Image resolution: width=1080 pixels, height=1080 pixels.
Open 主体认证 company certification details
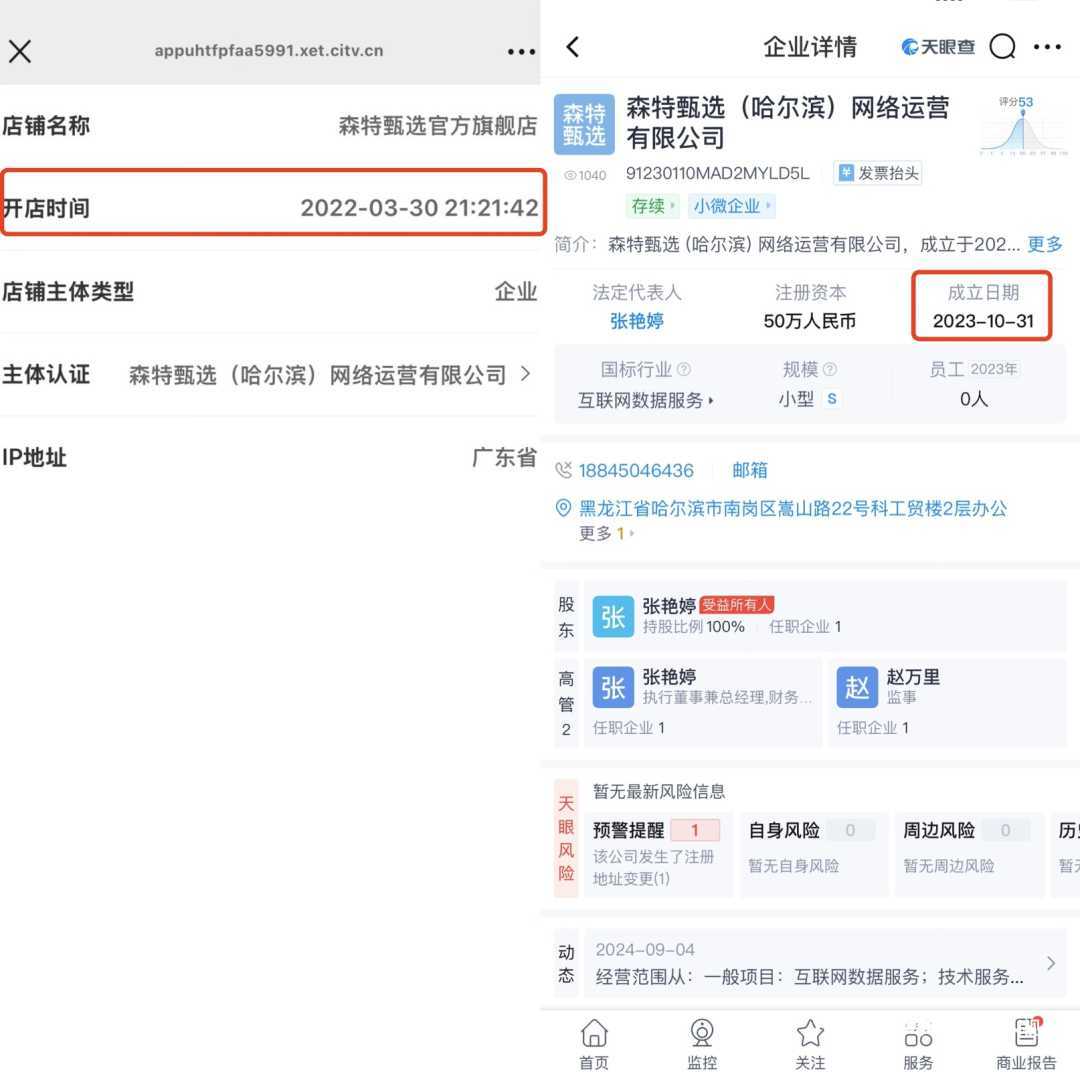point(269,375)
